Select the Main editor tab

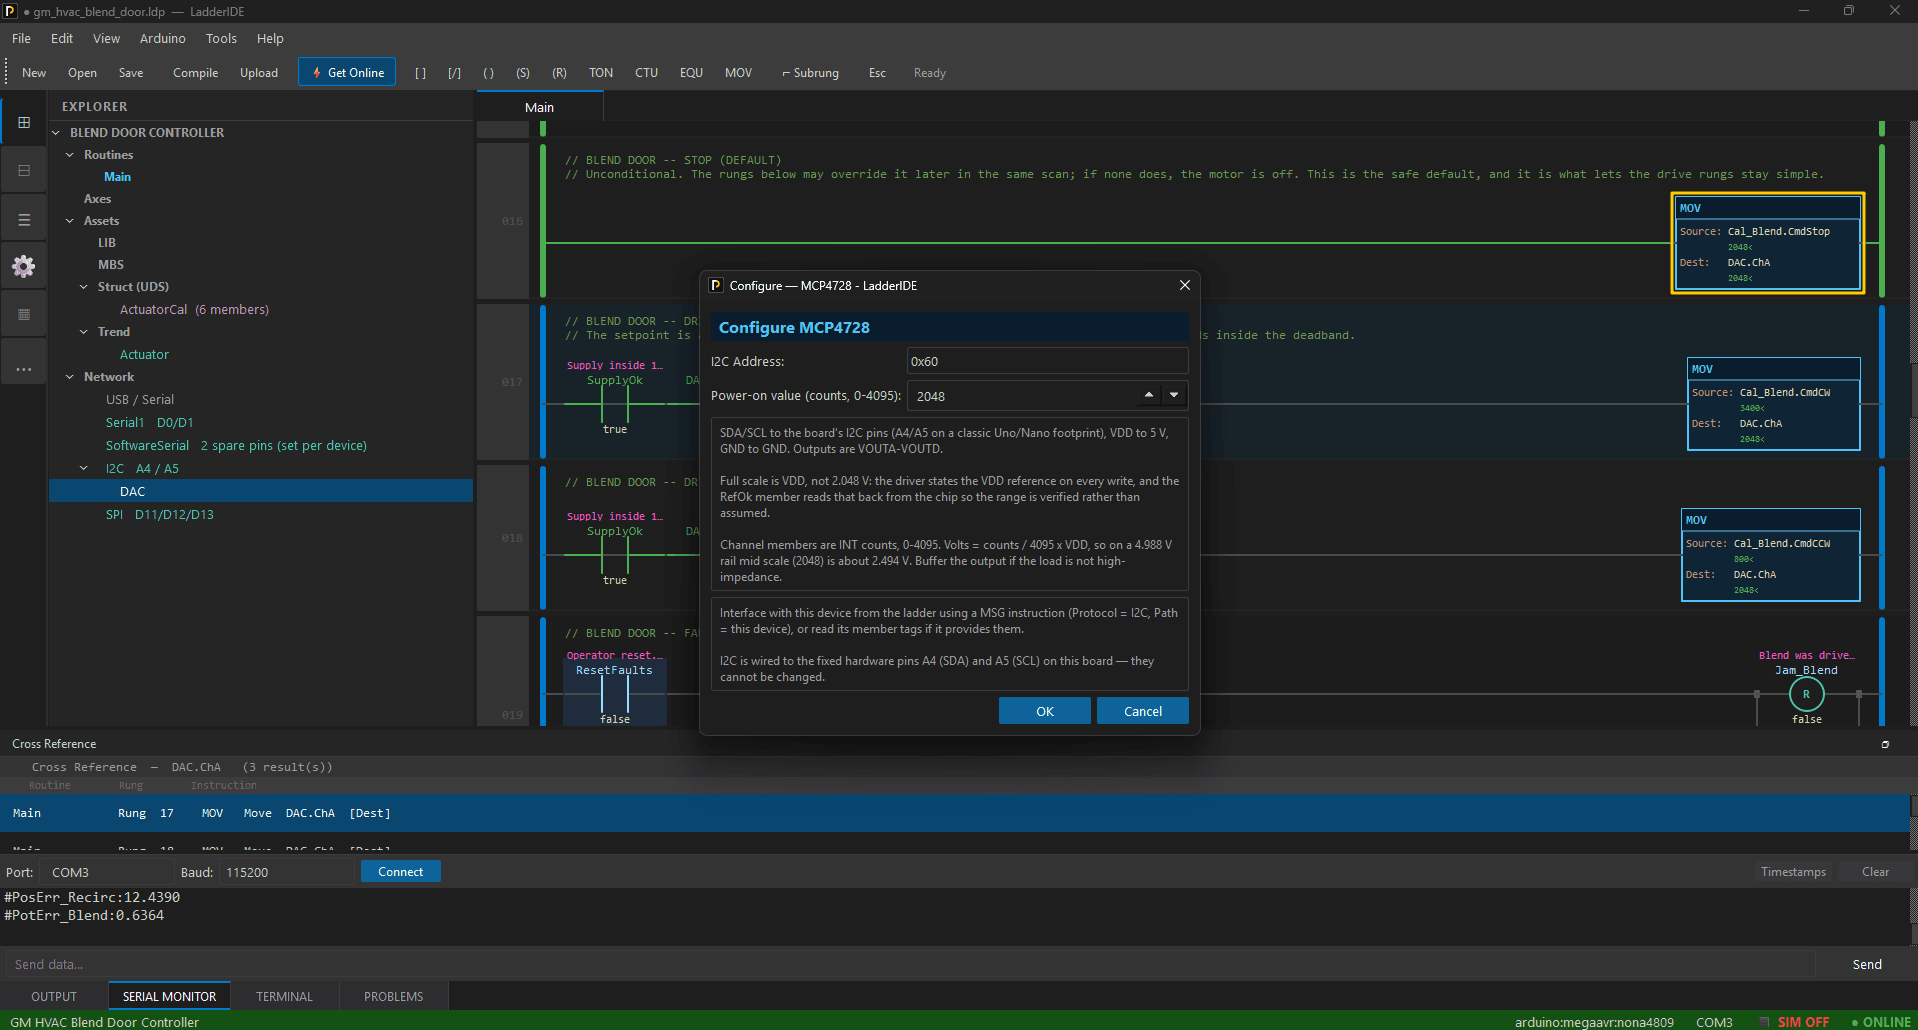pos(539,107)
